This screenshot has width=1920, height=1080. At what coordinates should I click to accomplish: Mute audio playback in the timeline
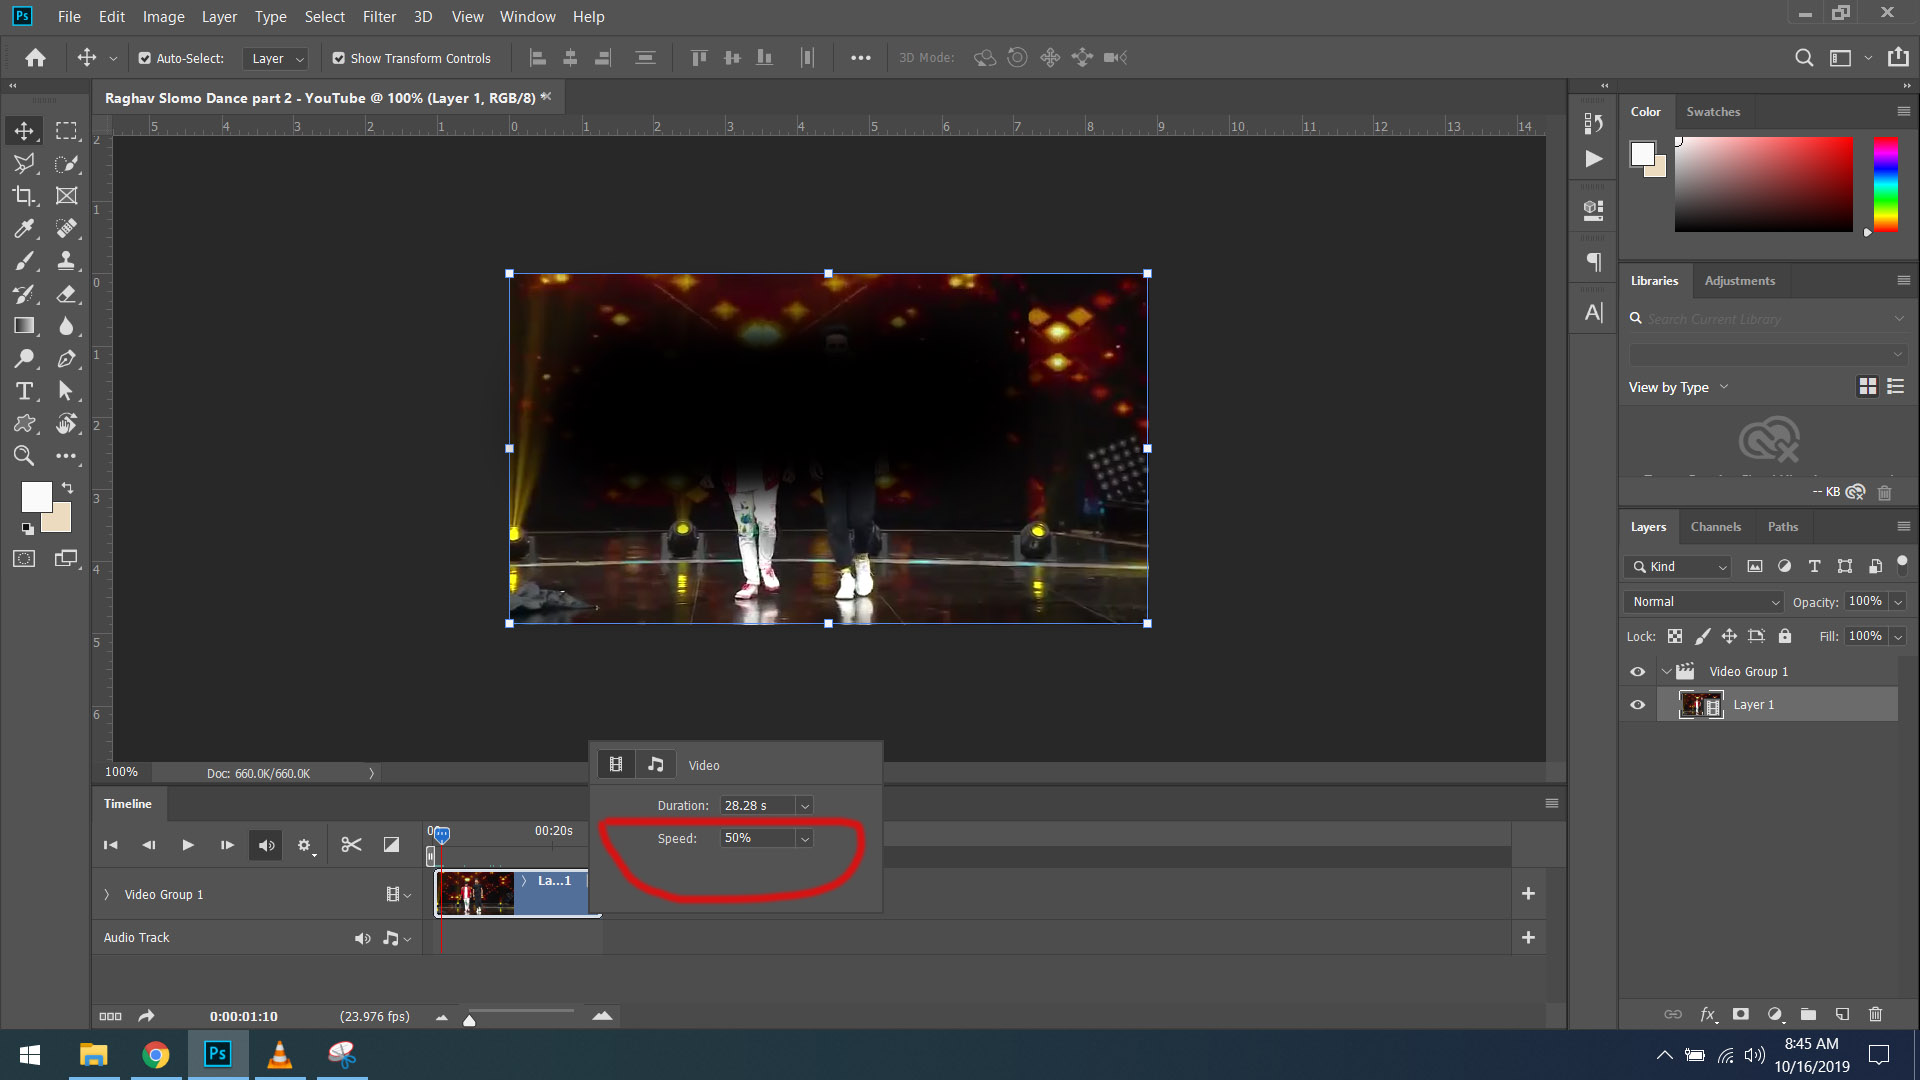click(x=265, y=844)
